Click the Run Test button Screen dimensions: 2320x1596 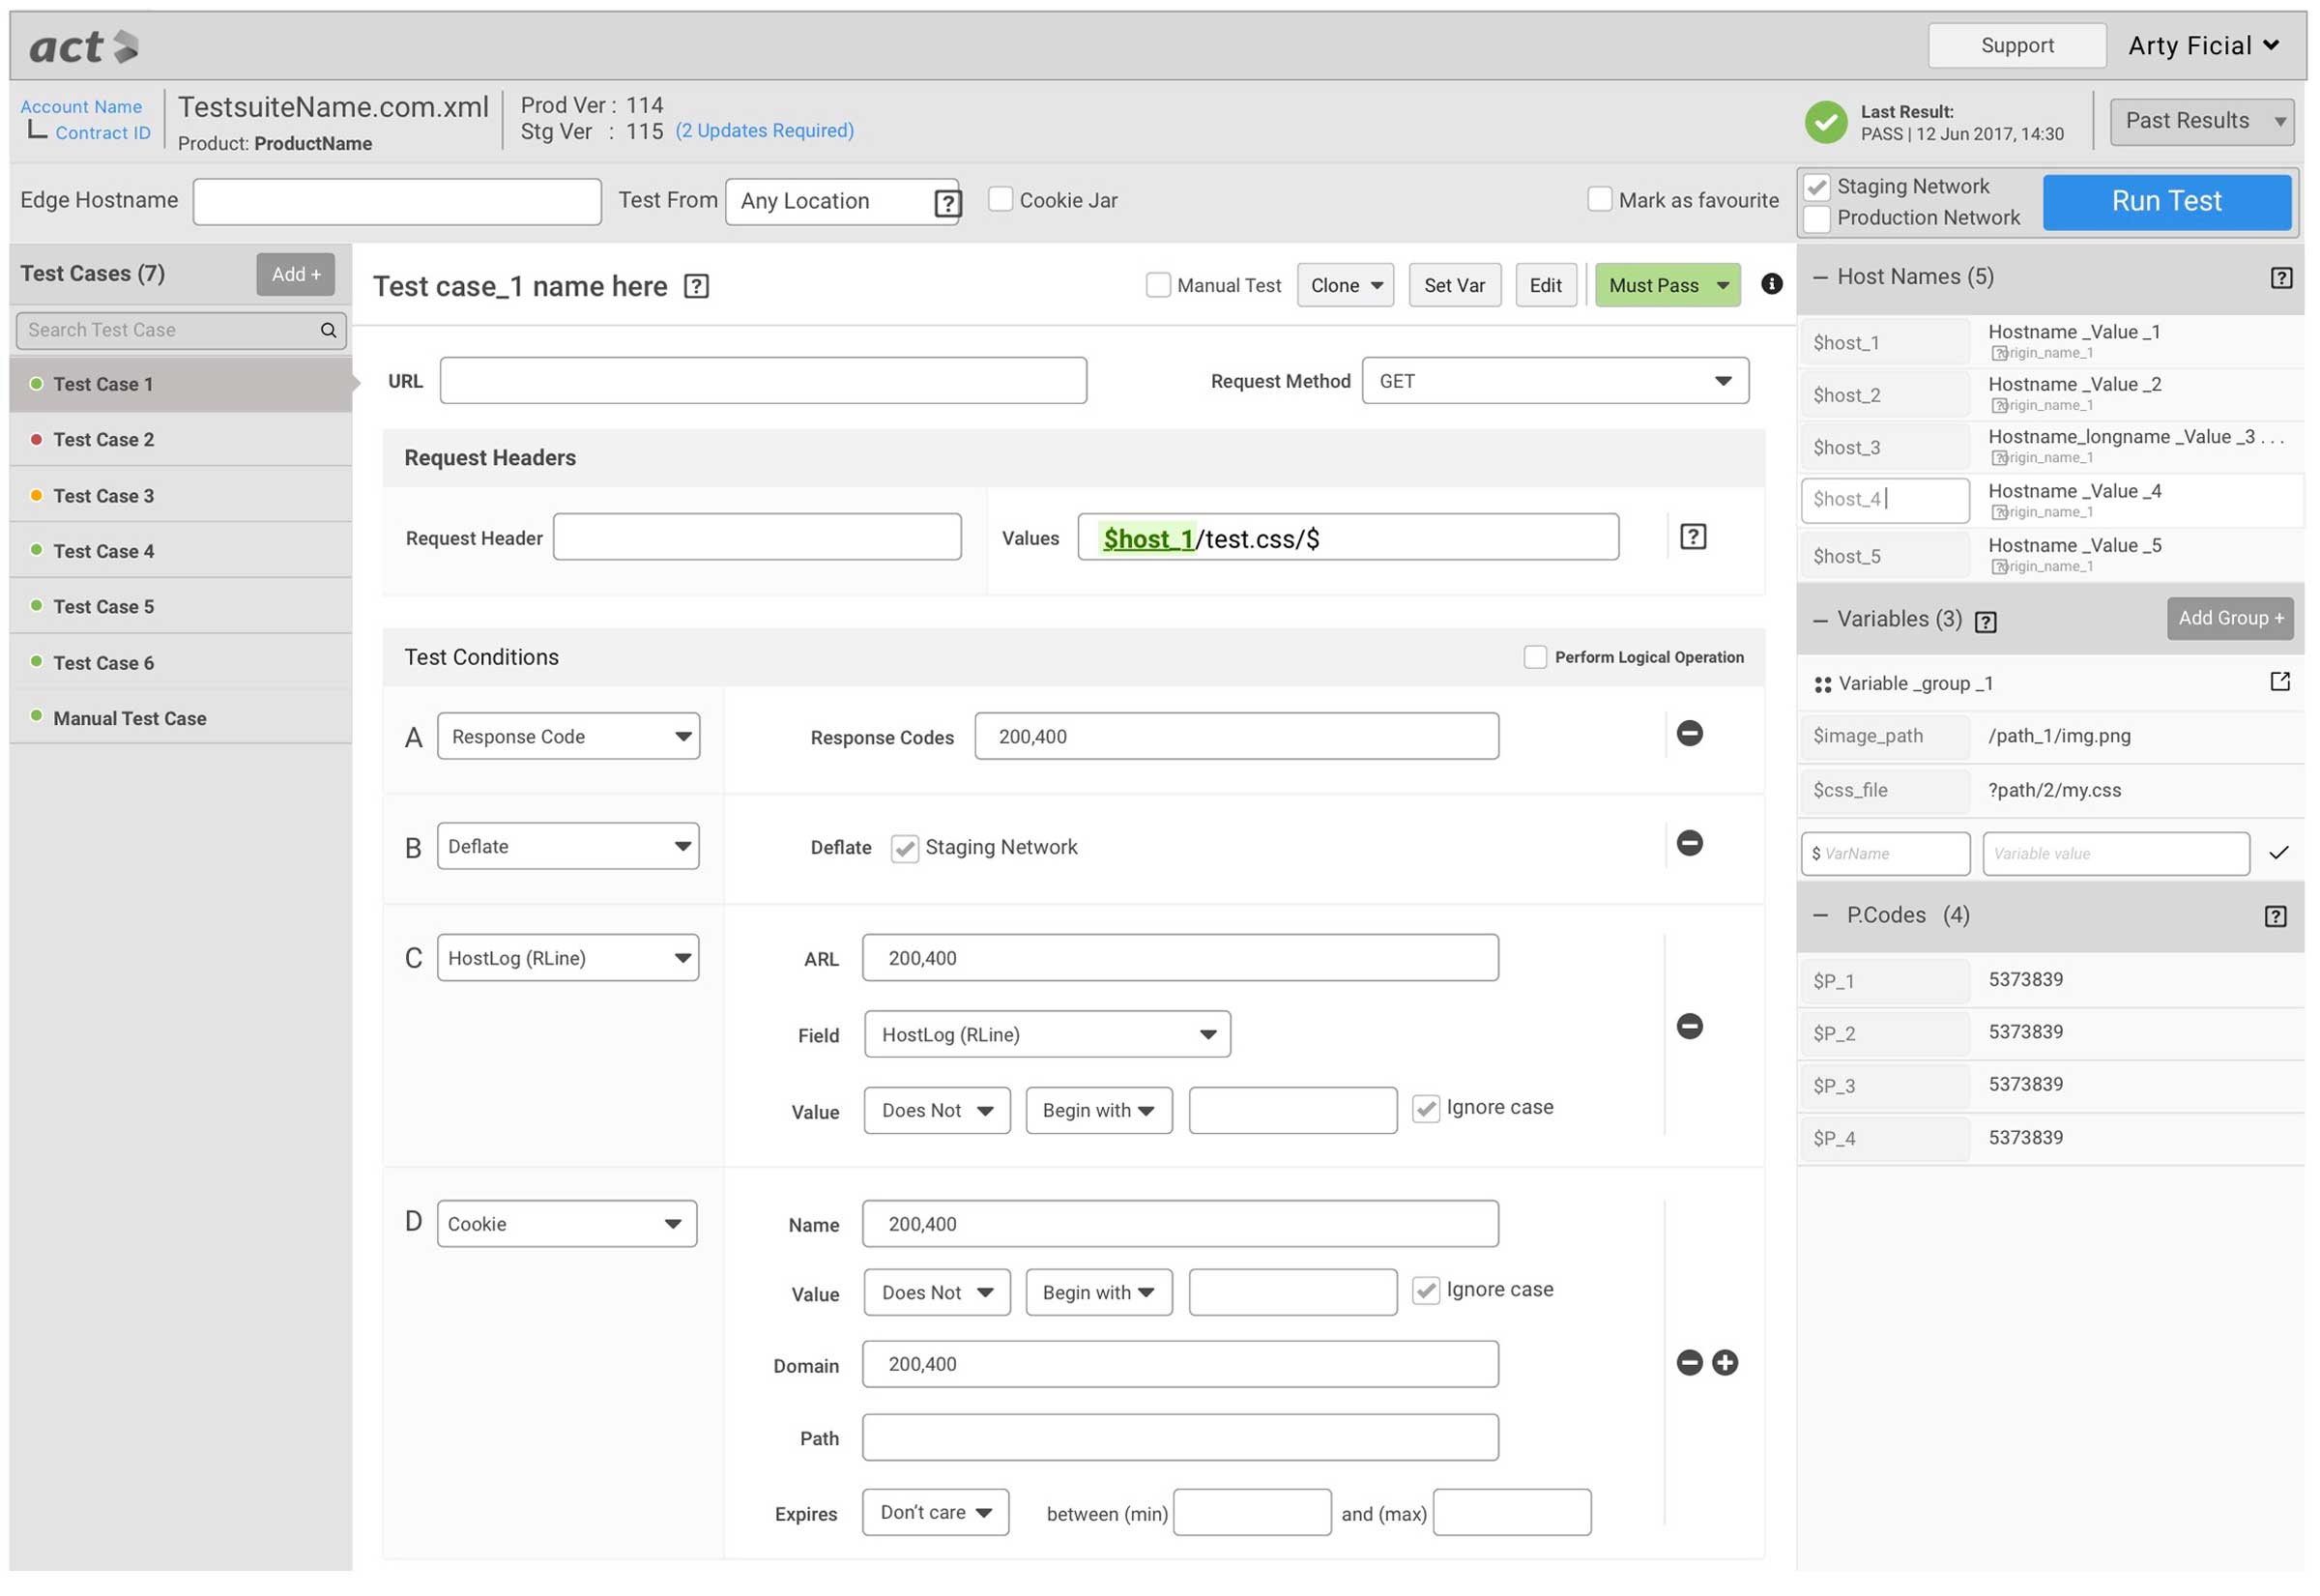pyautogui.click(x=2166, y=201)
